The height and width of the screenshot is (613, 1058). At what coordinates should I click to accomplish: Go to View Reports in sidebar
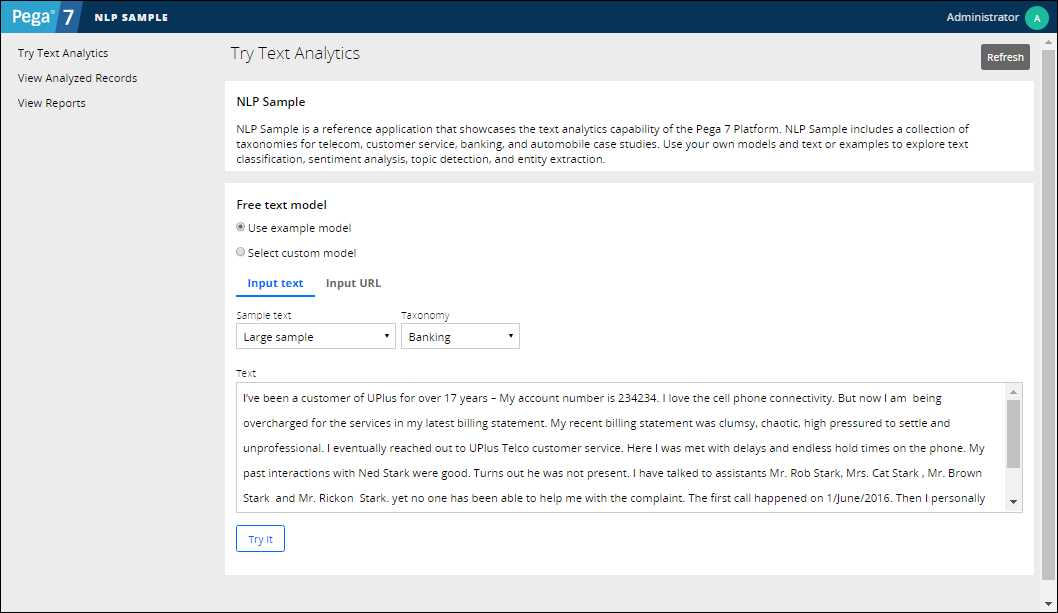pyautogui.click(x=52, y=103)
